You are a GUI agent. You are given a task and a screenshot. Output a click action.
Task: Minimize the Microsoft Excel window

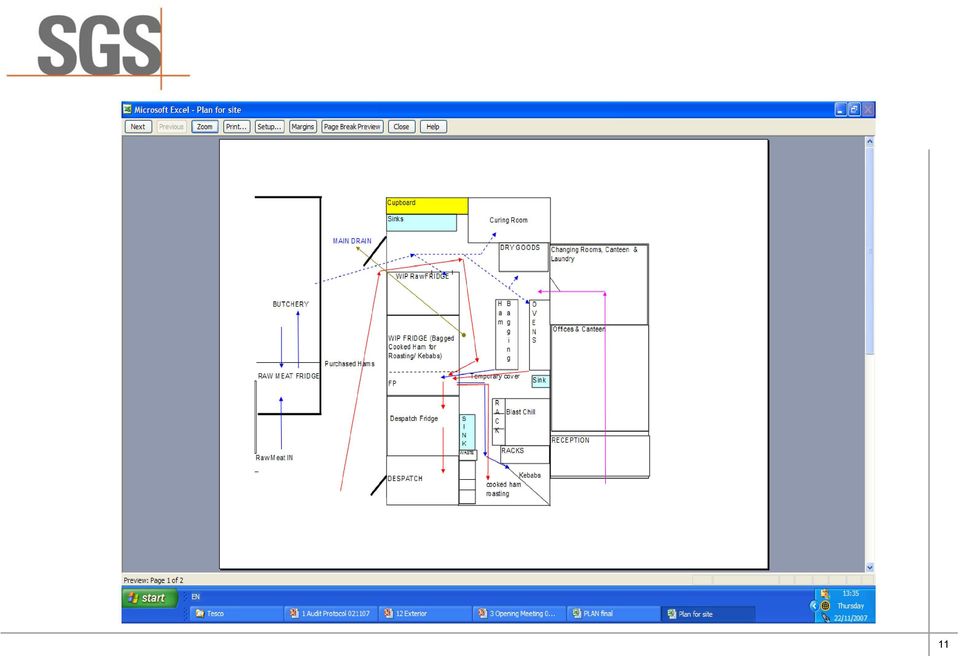pyautogui.click(x=841, y=110)
